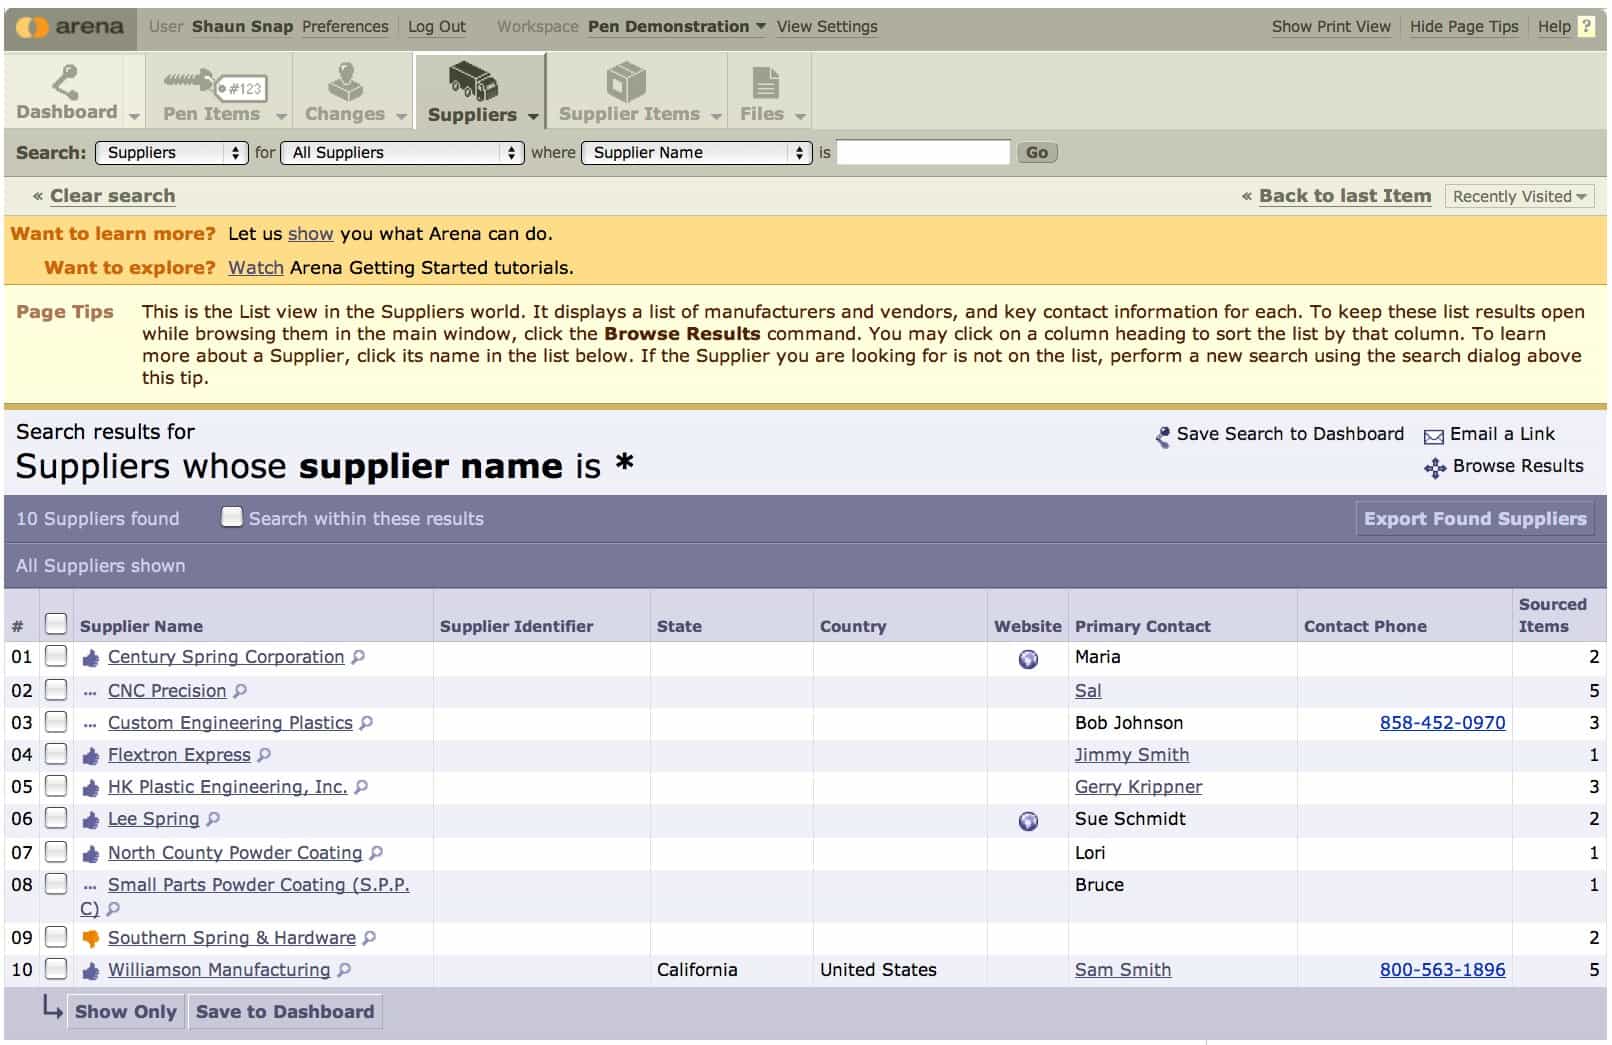Click Save Search to Dashboard pin icon
Image resolution: width=1612 pixels, height=1045 pixels.
1162,436
